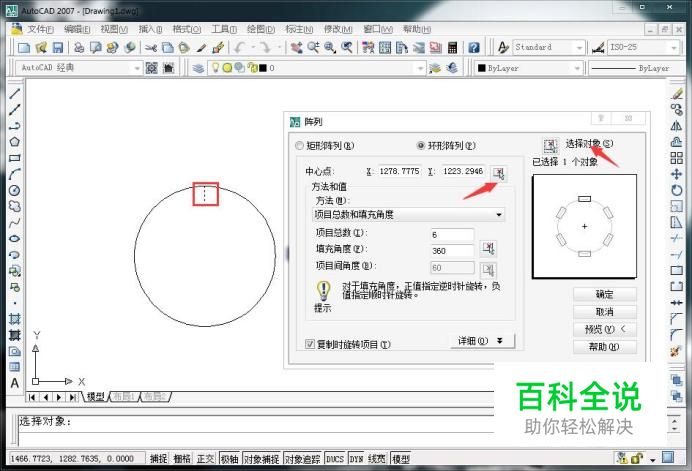Select the Line draw tool
Image resolution: width=692 pixels, height=471 pixels.
pyautogui.click(x=15, y=93)
